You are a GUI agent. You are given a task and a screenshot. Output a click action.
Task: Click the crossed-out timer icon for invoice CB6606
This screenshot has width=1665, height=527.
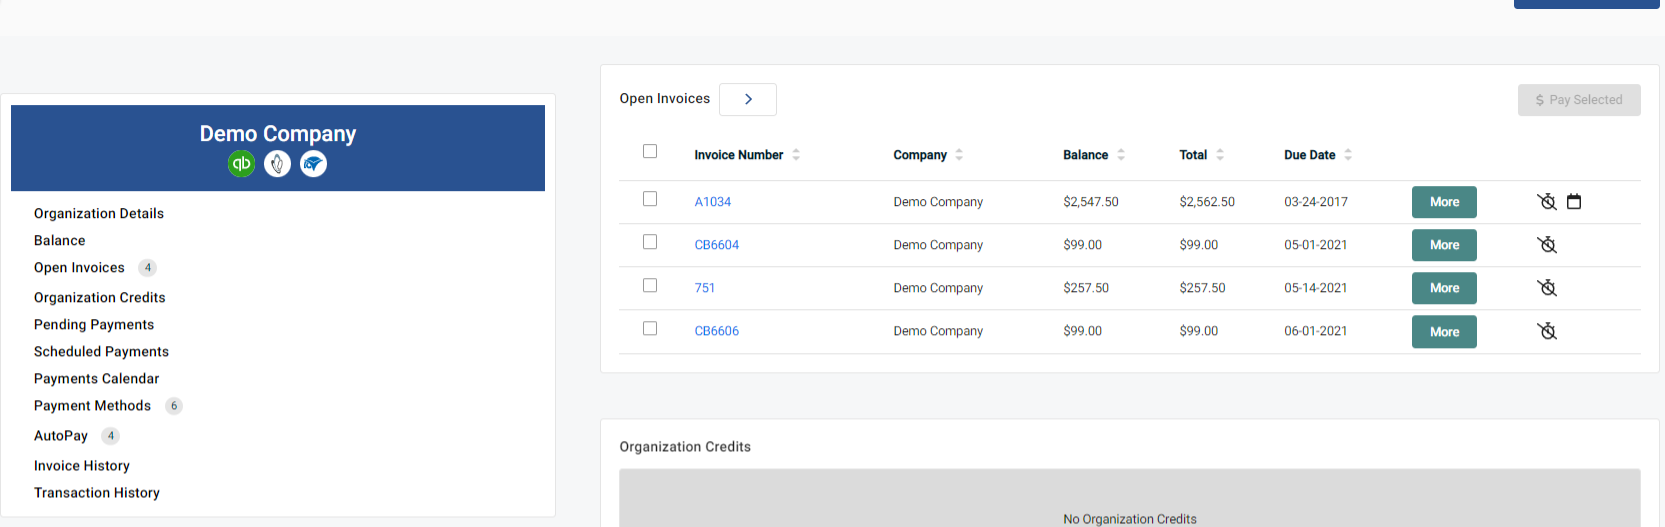tap(1546, 331)
